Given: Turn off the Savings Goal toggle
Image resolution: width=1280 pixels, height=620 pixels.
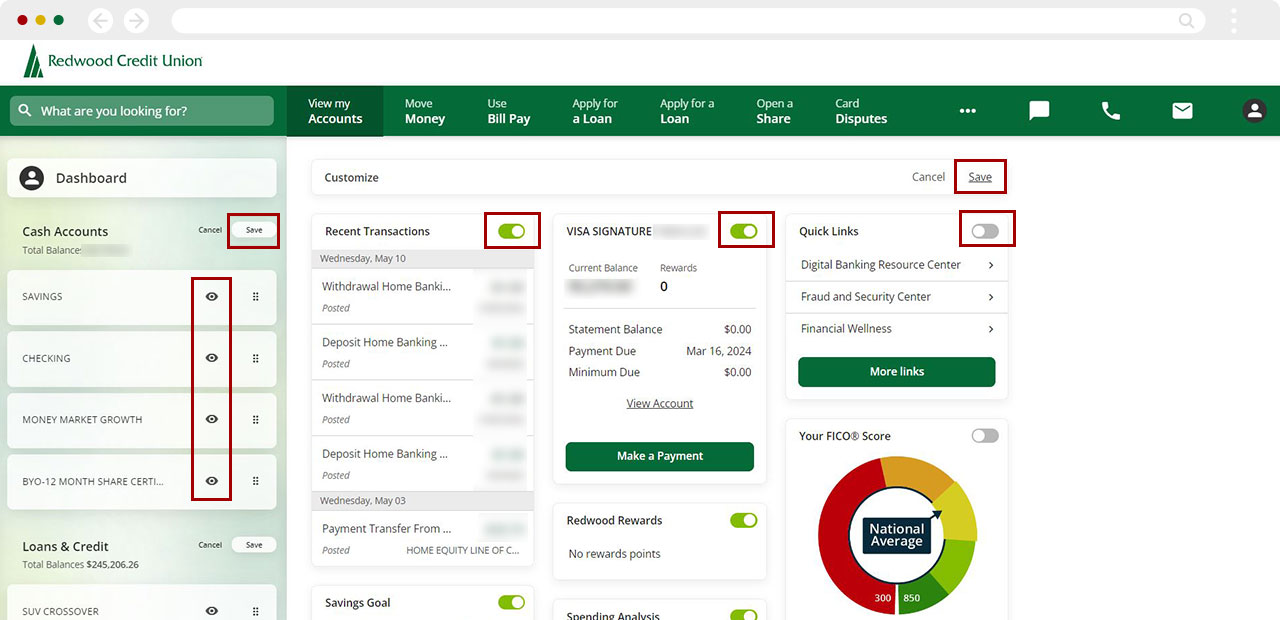Looking at the screenshot, I should 511,602.
